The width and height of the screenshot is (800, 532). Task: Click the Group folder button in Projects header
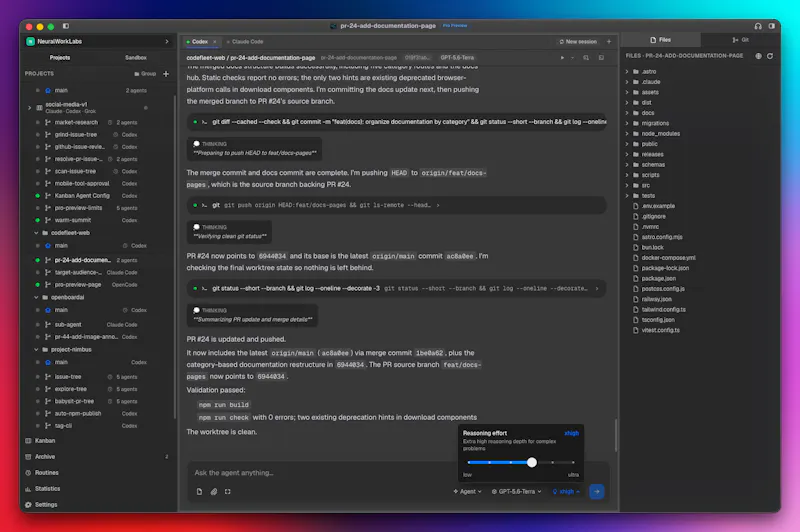click(x=145, y=73)
